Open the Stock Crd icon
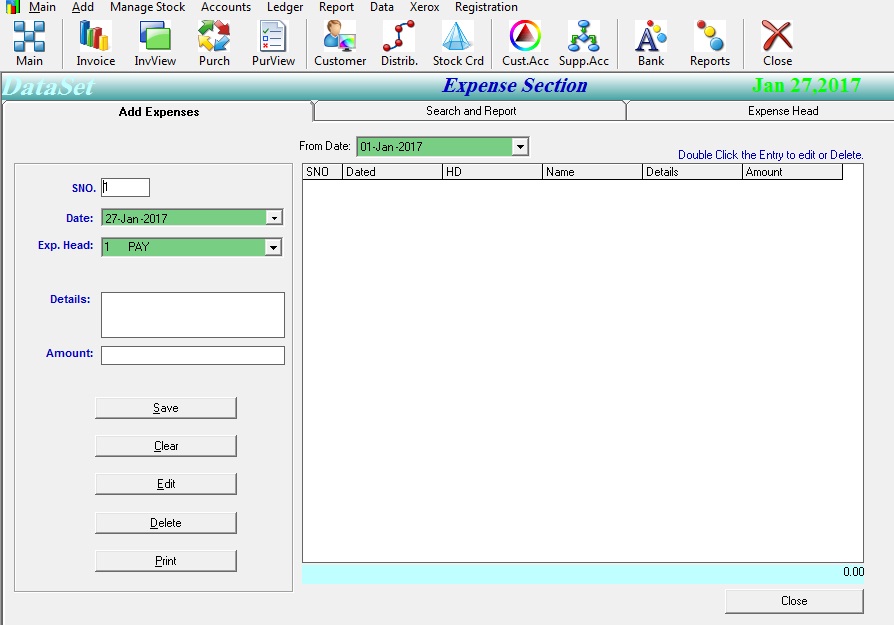 click(458, 44)
